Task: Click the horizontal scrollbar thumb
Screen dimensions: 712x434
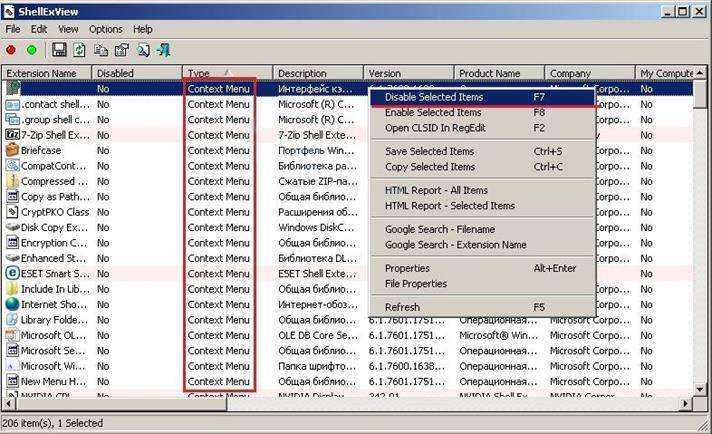Action: pos(120,403)
